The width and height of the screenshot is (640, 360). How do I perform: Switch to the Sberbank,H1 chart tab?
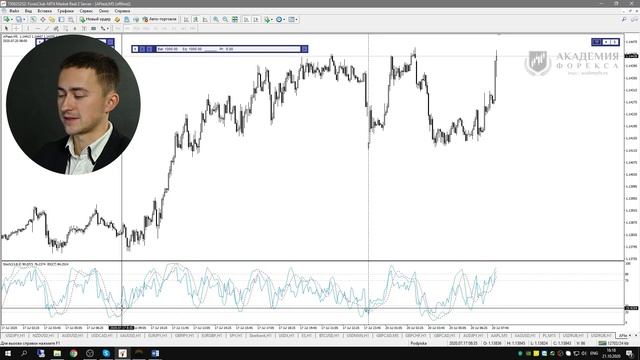[x=260, y=336]
